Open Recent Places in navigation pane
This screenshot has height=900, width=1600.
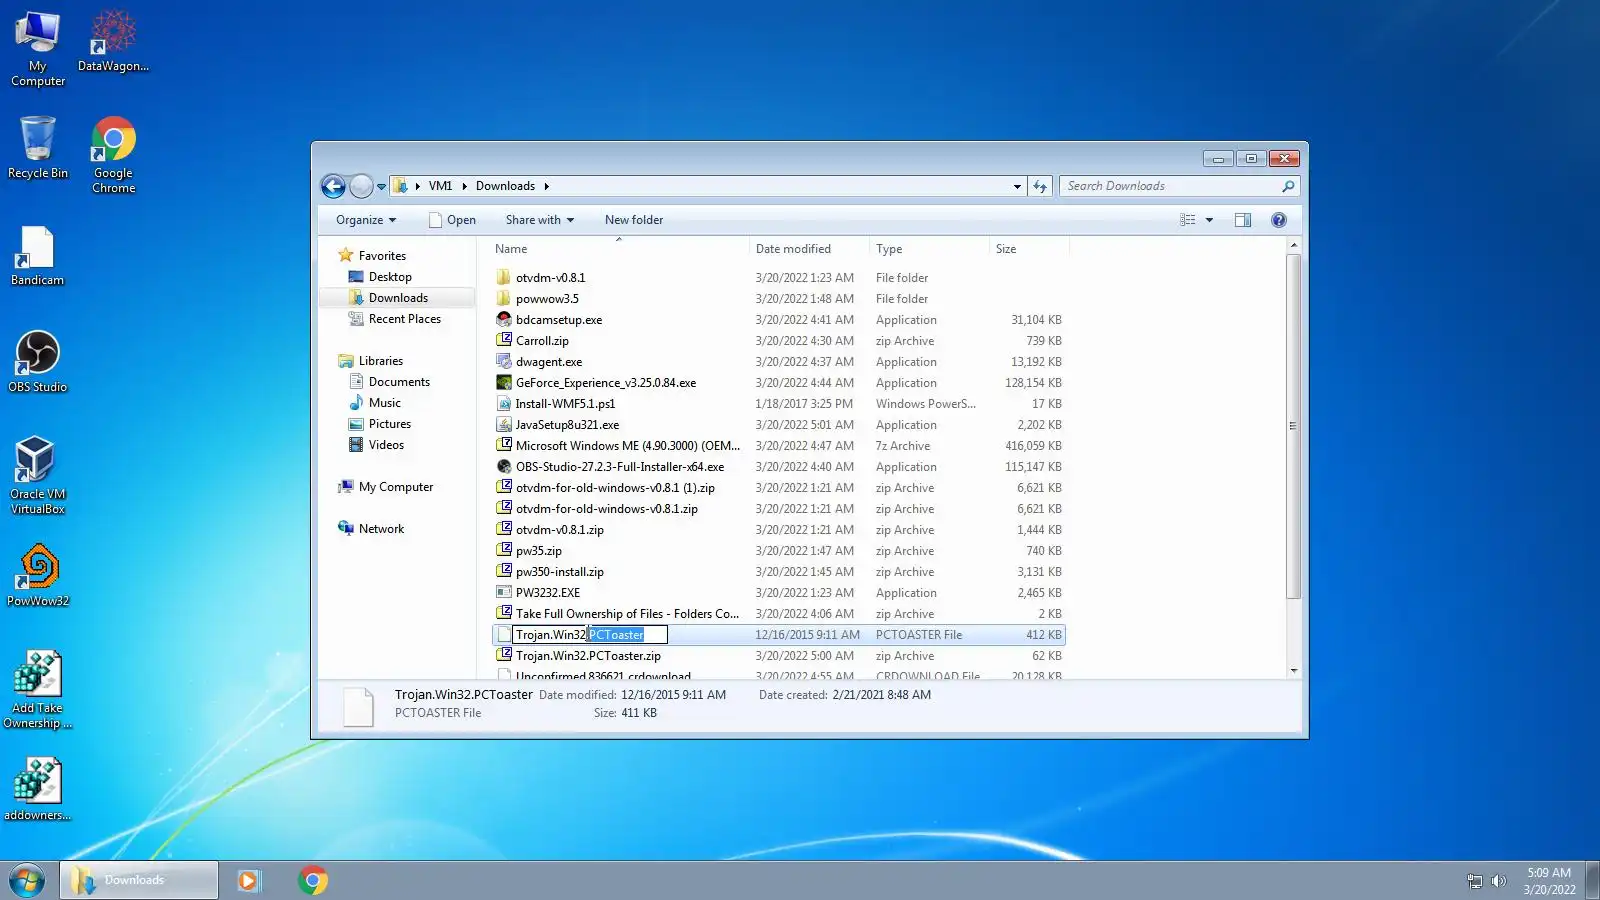pos(394,319)
